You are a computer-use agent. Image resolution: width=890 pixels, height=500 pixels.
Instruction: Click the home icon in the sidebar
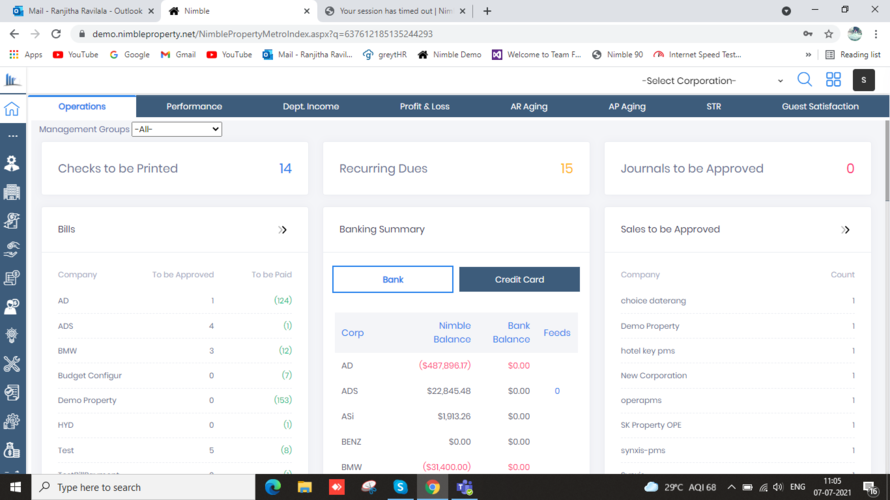coord(12,109)
